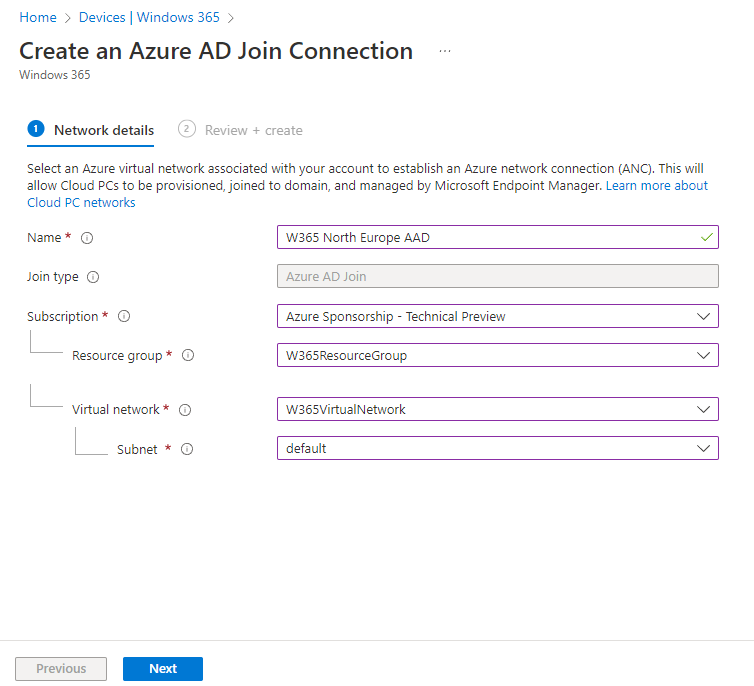754x686 pixels.
Task: Expand the Subscription dropdown
Action: (x=498, y=316)
